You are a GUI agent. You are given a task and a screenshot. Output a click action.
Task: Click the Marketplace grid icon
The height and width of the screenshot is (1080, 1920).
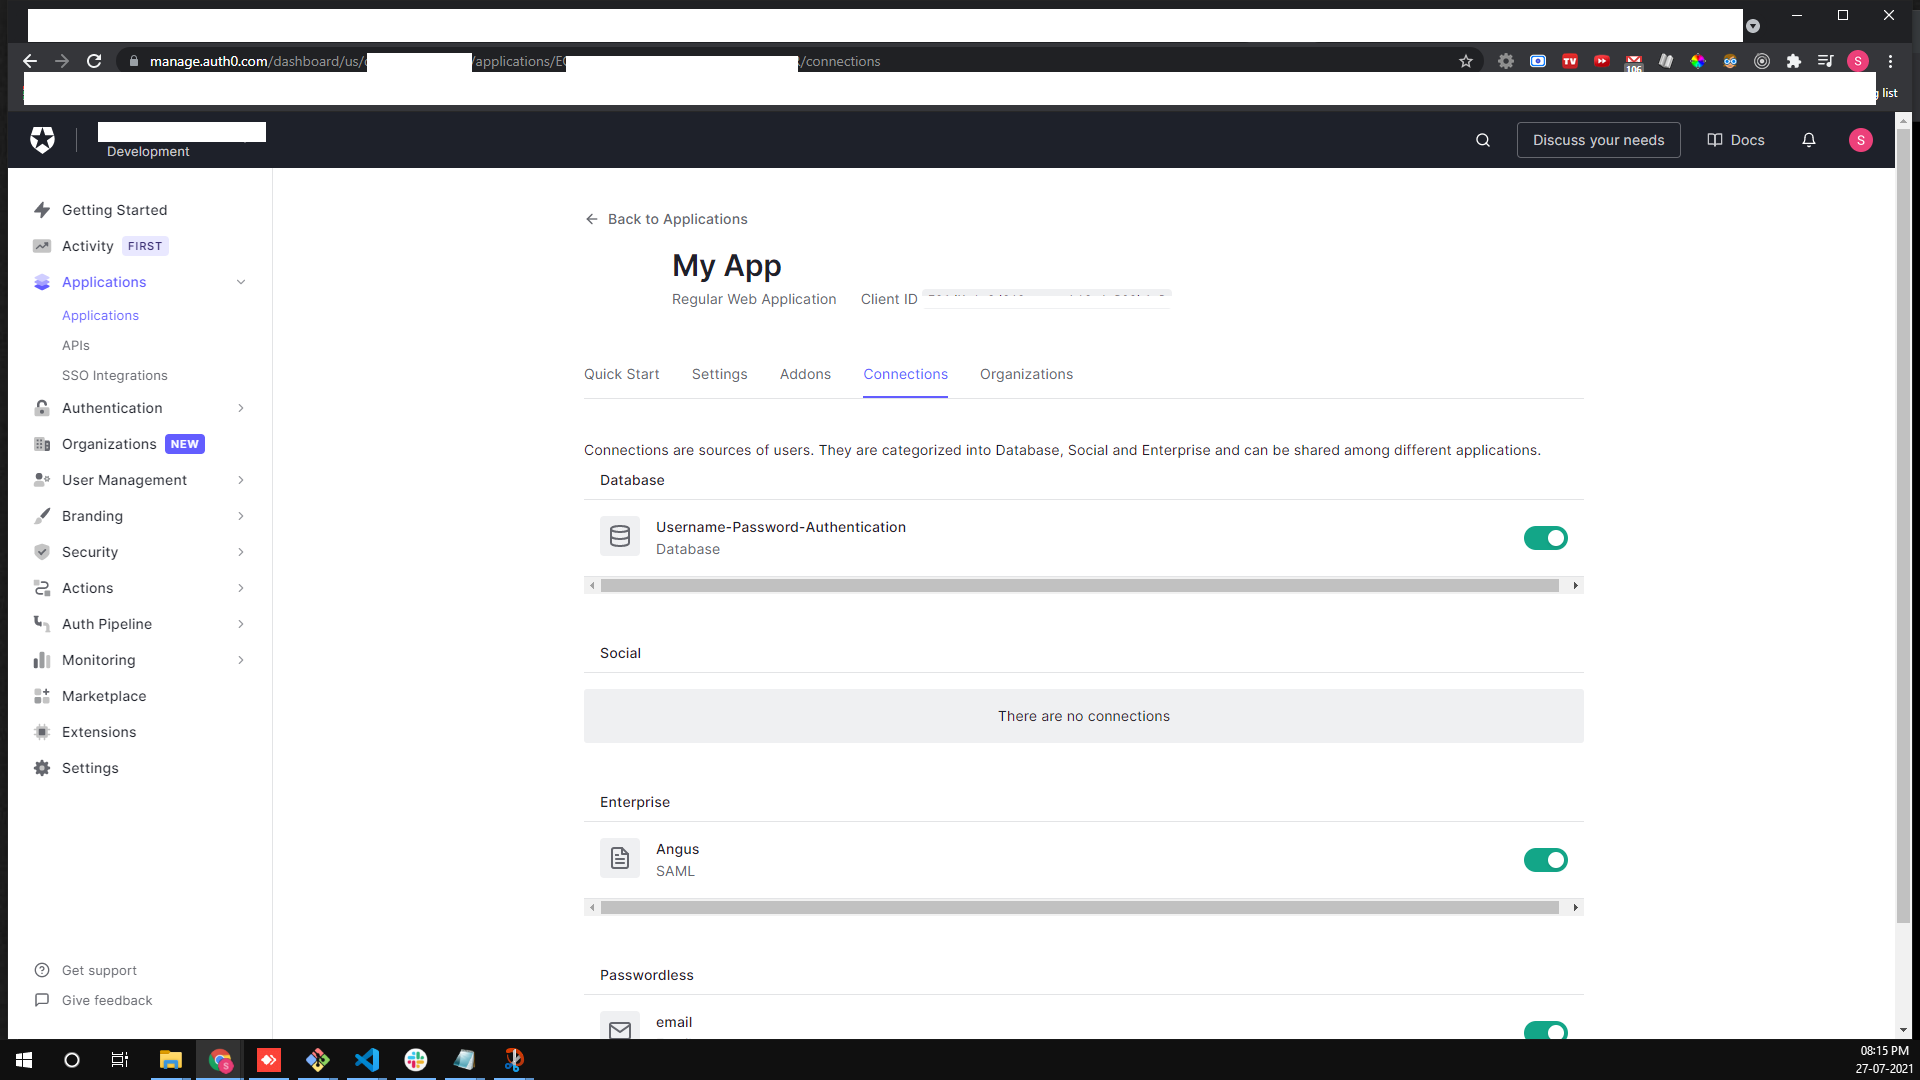(42, 696)
